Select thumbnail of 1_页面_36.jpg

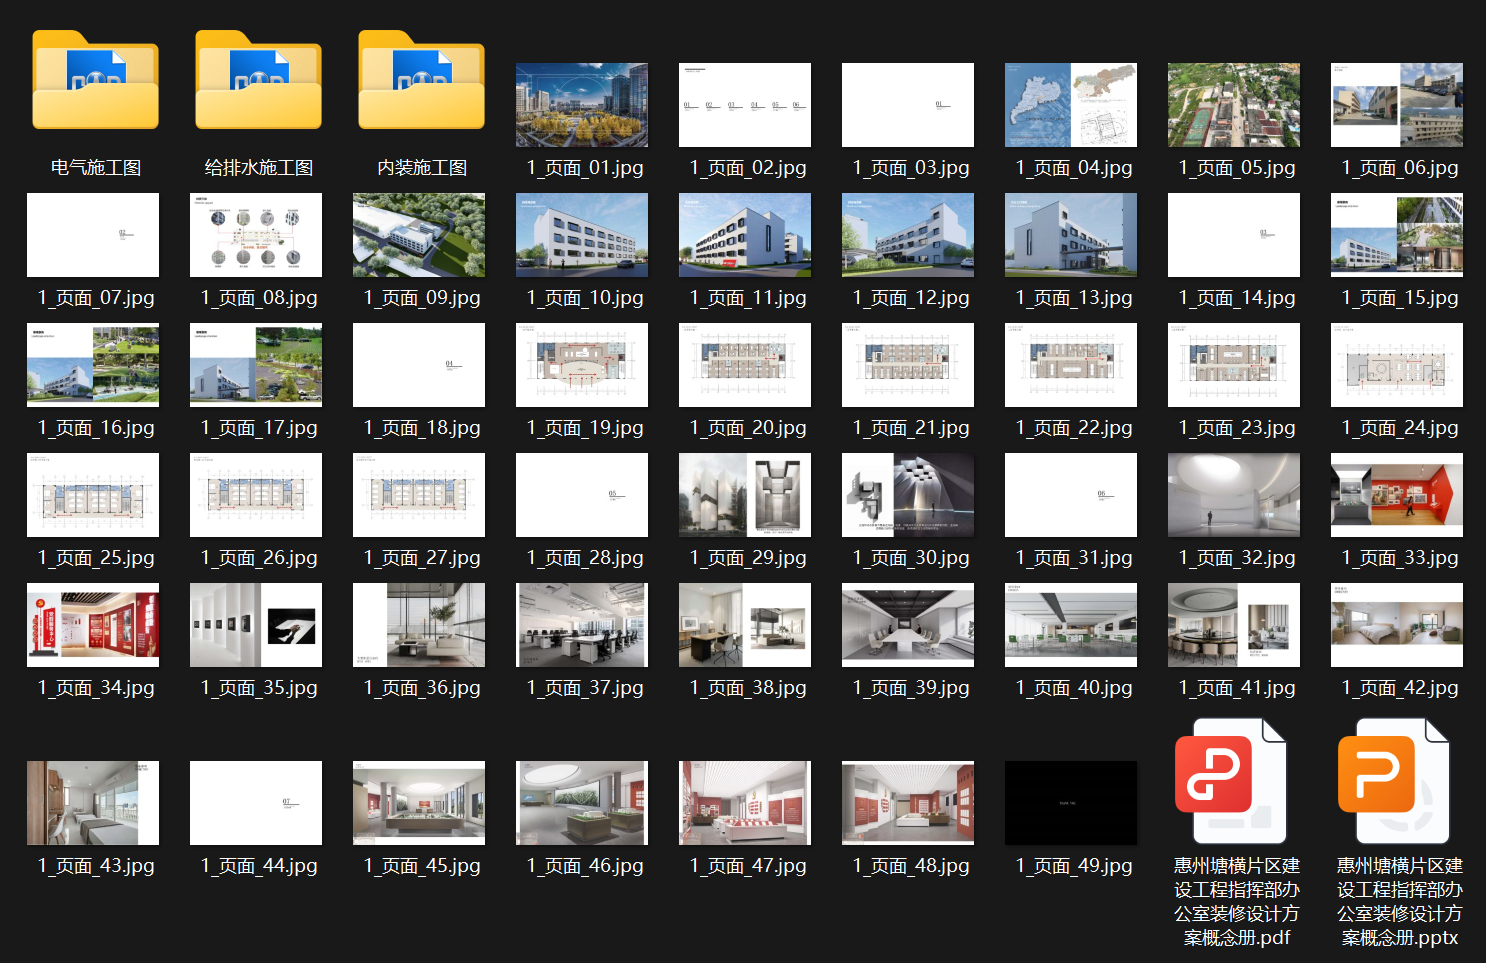[x=419, y=625]
